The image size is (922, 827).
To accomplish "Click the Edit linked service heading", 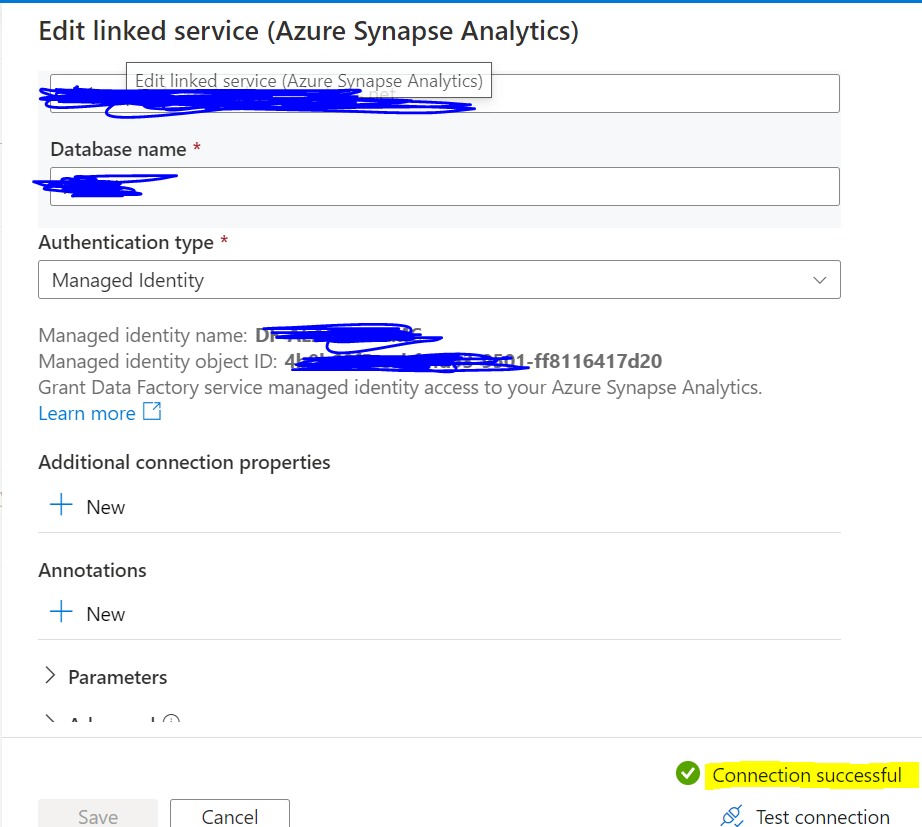I will coord(308,30).
